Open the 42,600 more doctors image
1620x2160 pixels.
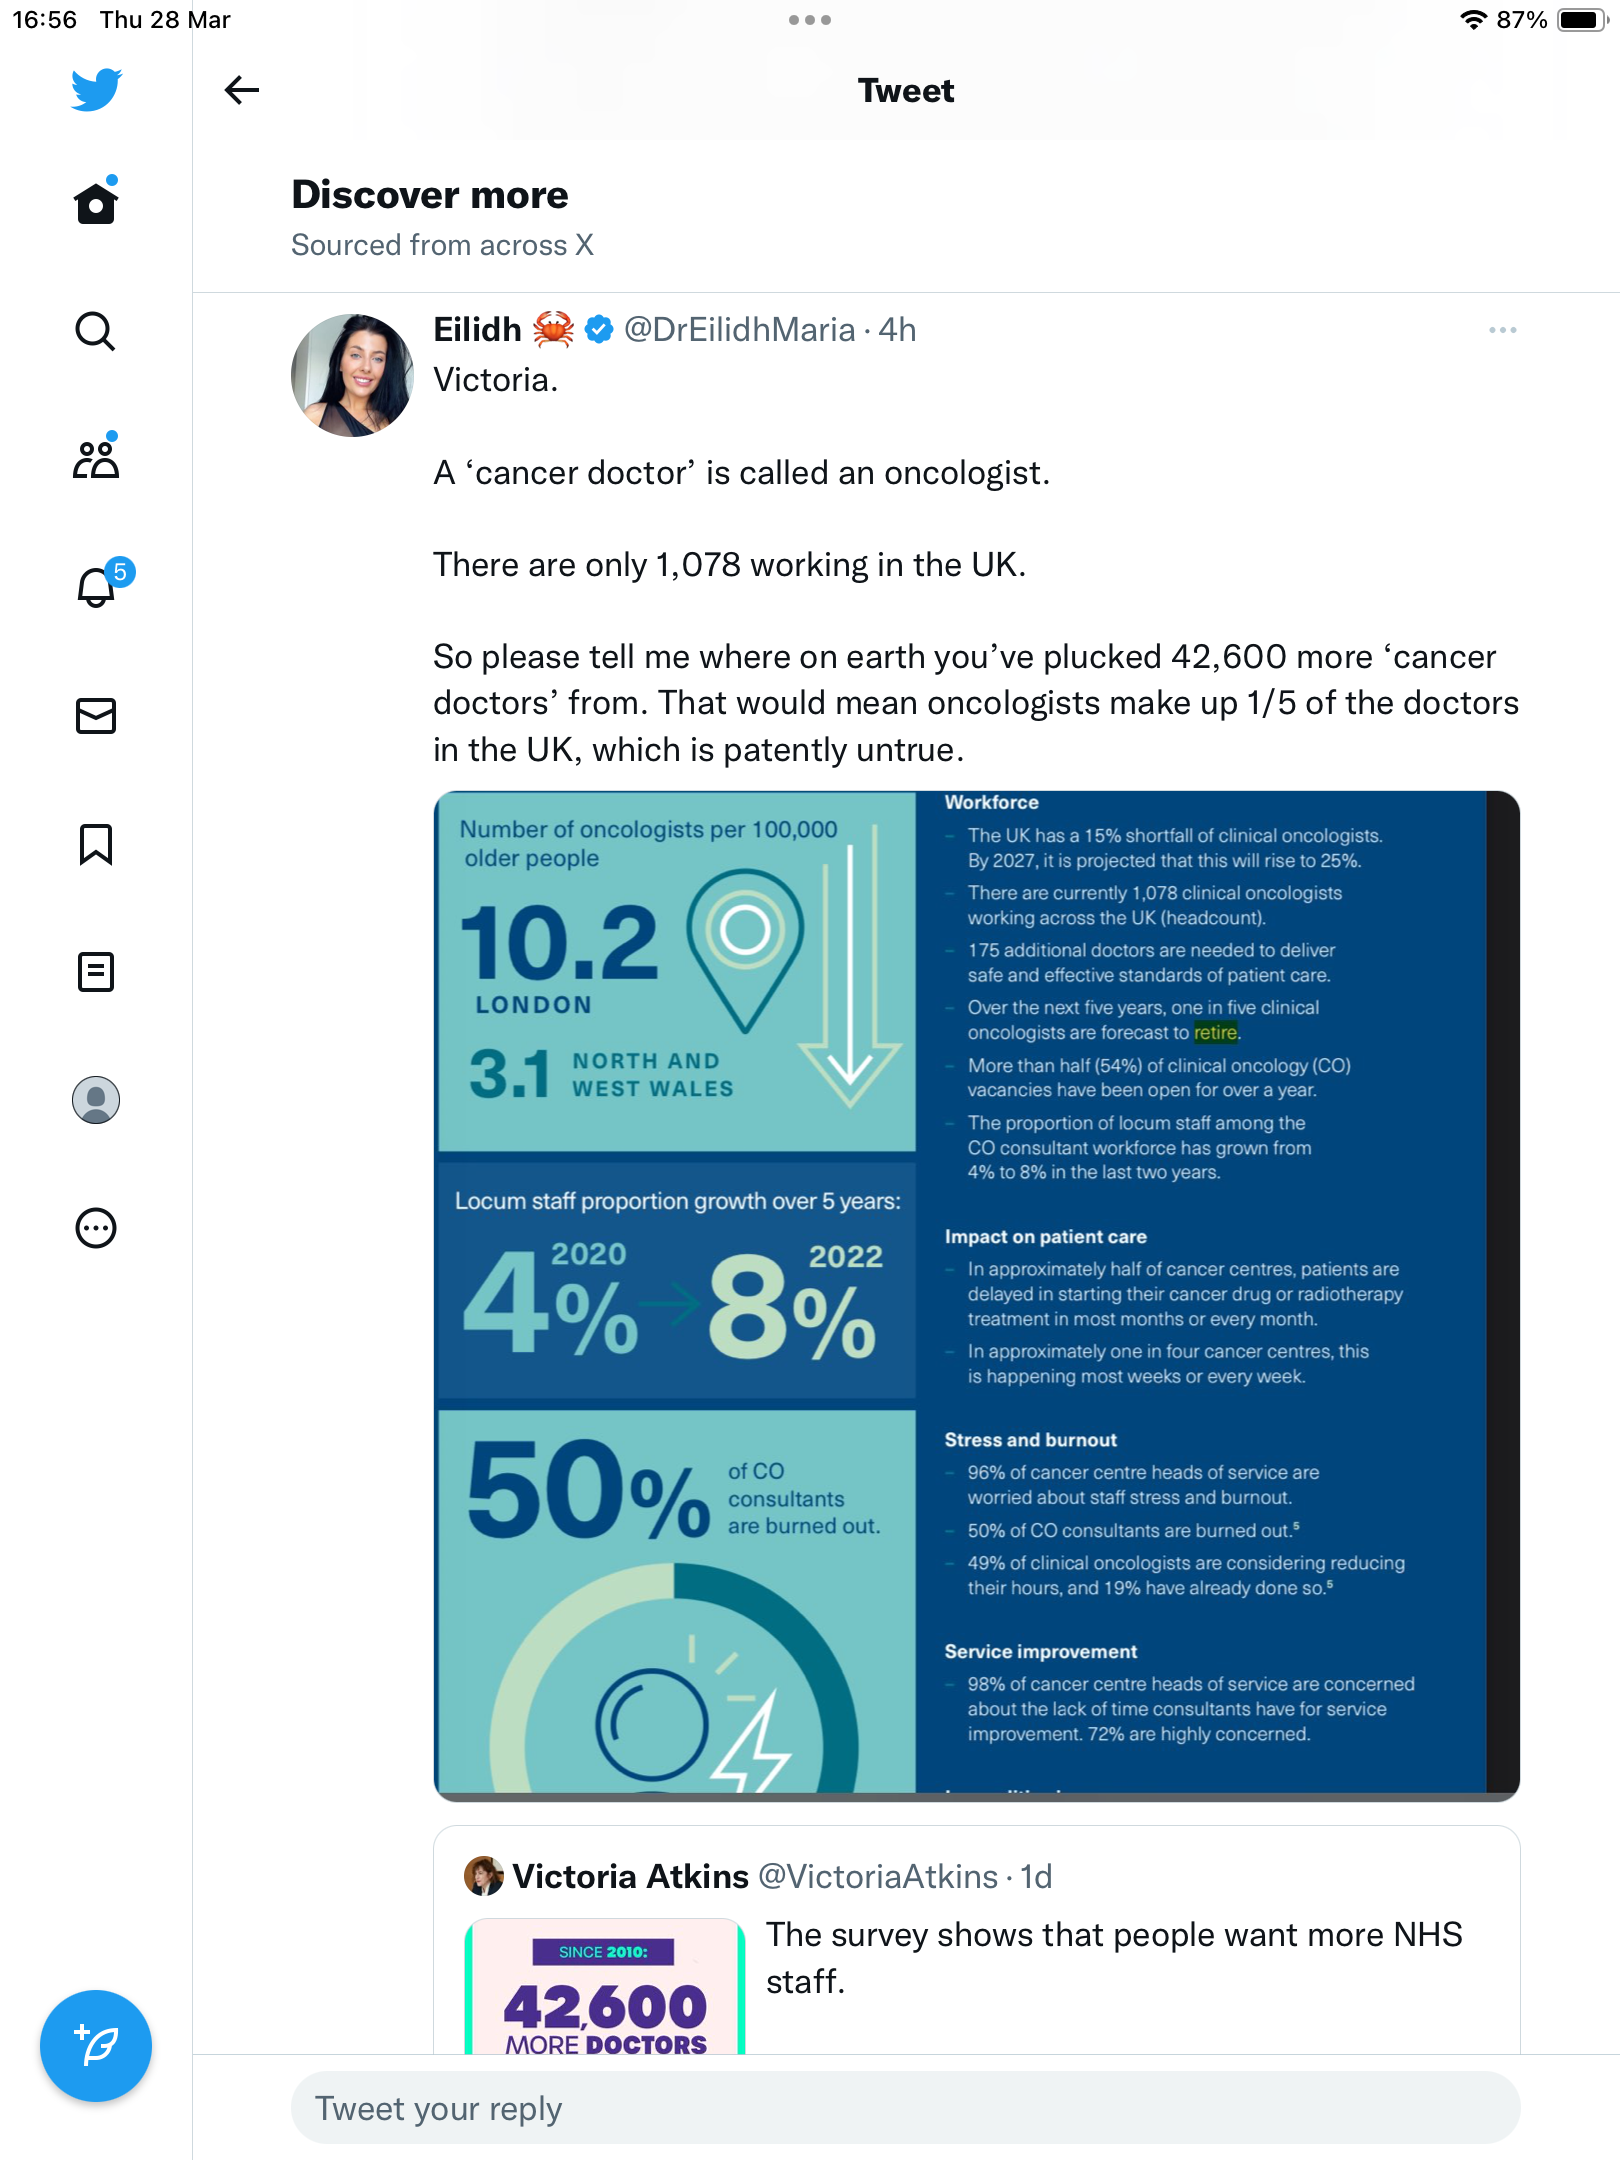click(x=605, y=1986)
